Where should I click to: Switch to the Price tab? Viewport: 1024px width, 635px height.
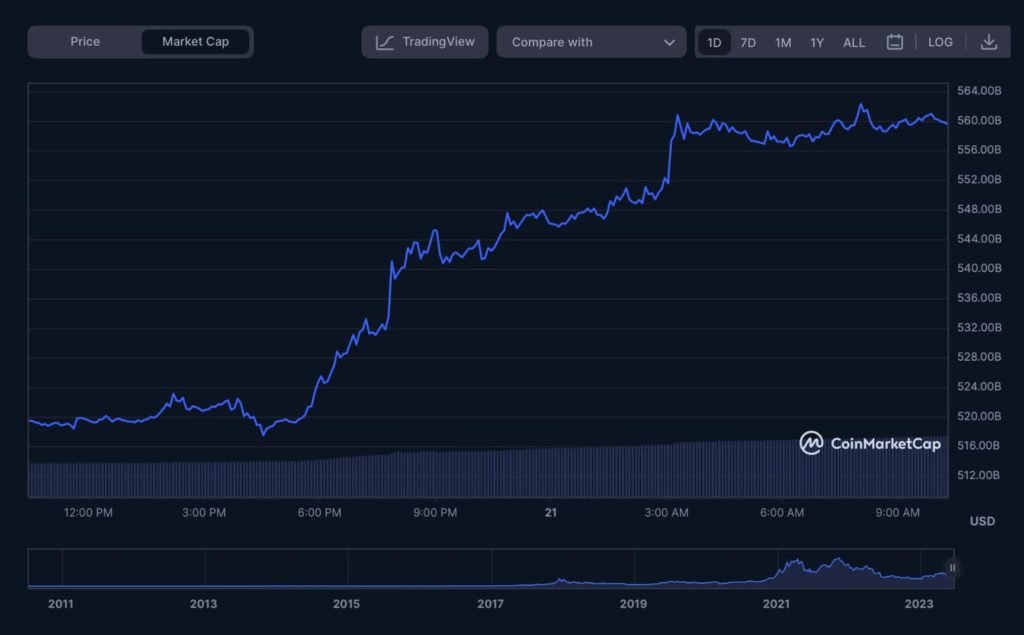(x=85, y=42)
